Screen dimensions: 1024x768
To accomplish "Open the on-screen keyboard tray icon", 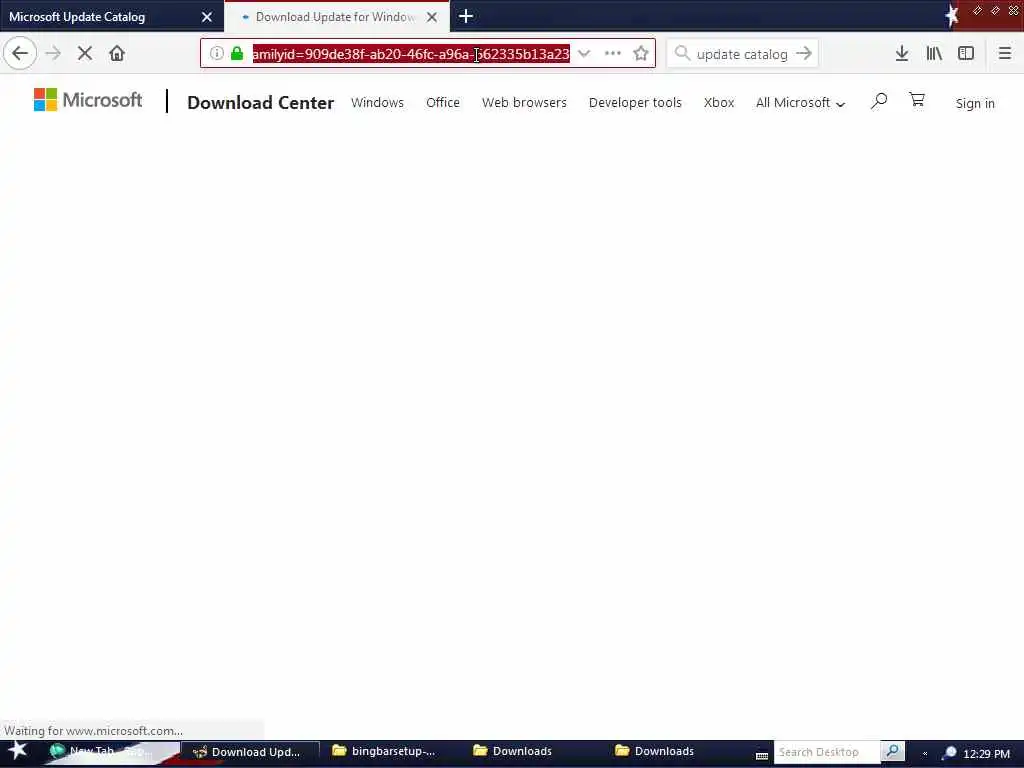I will pos(761,755).
